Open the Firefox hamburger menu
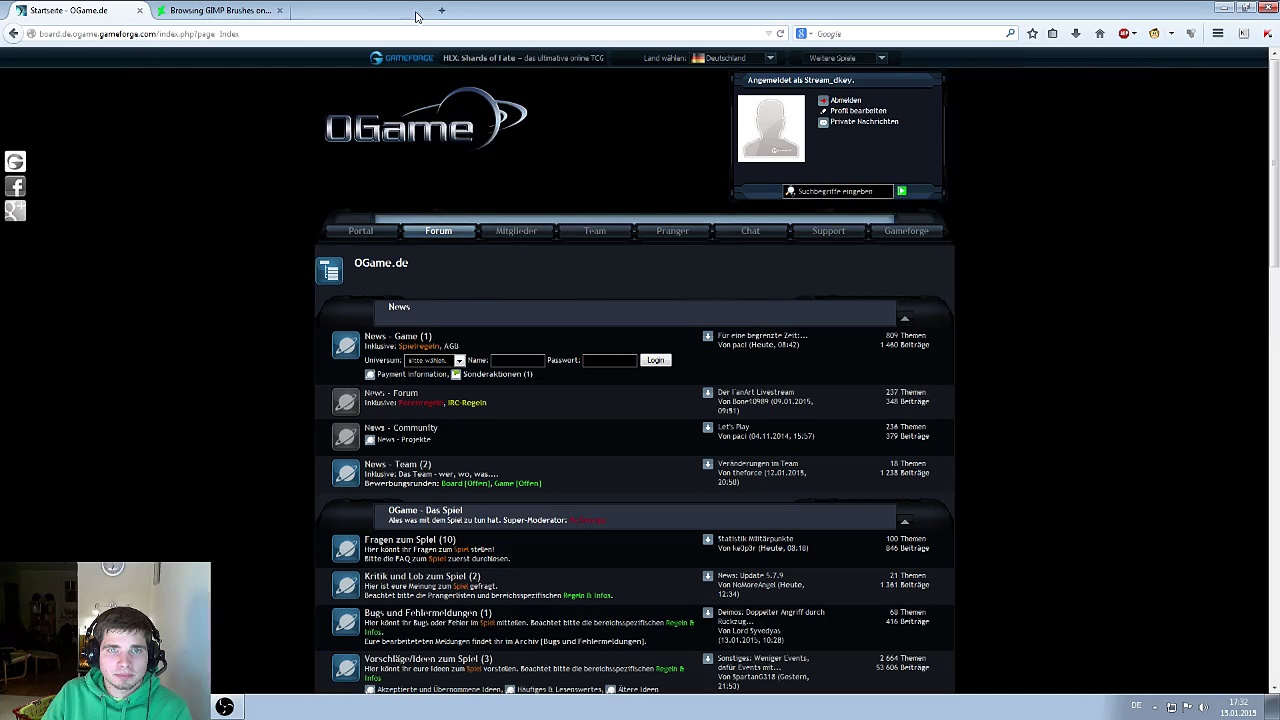 click(1218, 34)
